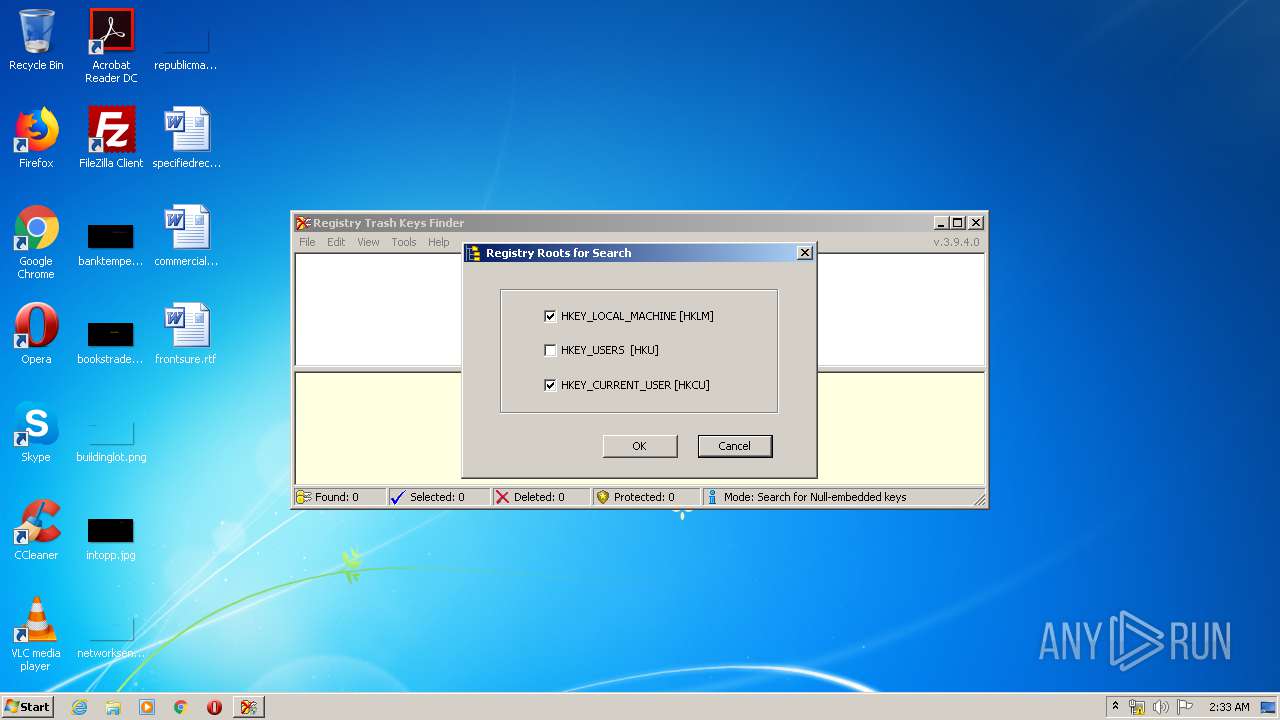
Task: Close the Registry Roots for Search dialog
Action: (x=804, y=253)
